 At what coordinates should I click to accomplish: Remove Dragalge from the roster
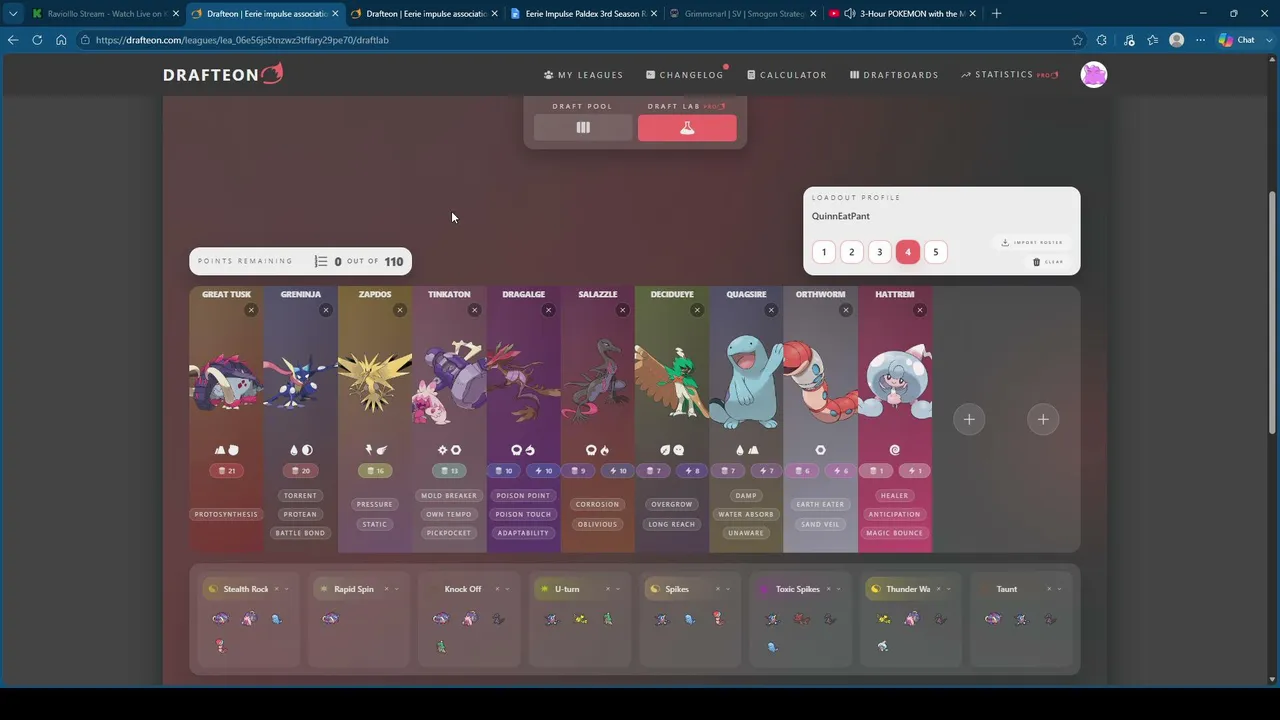pos(548,310)
